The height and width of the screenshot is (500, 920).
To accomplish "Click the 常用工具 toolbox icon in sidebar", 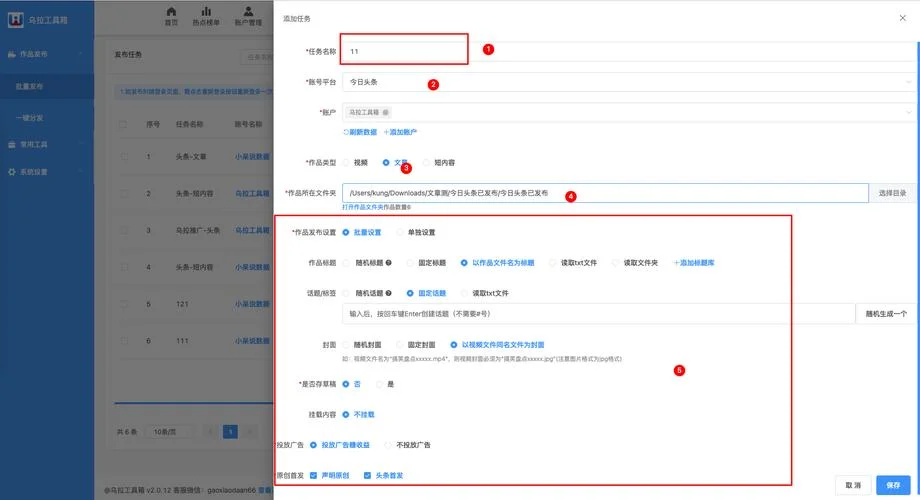I will [x=12, y=144].
